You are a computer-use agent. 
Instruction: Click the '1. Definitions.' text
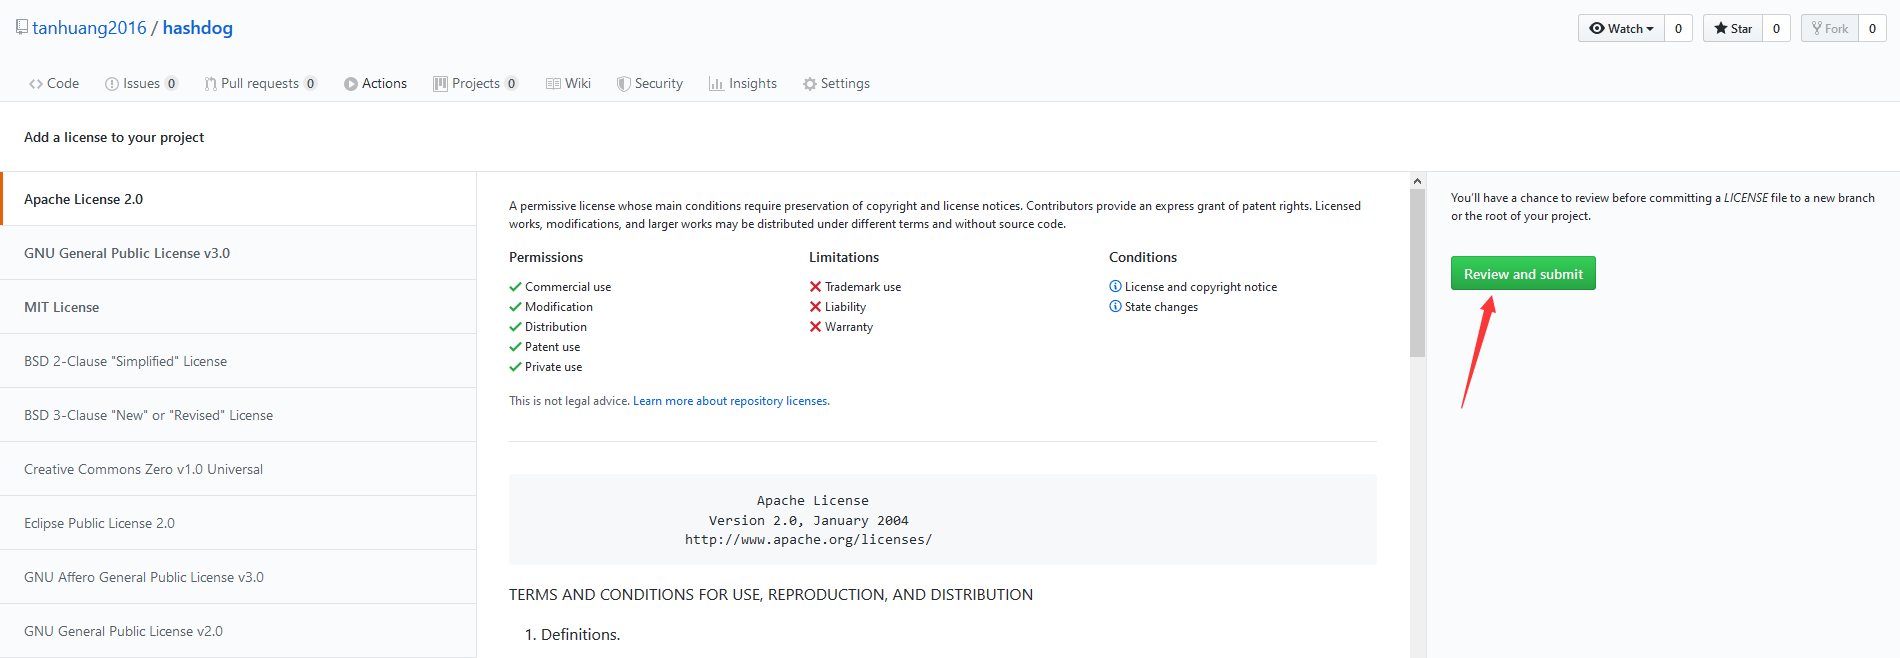(x=572, y=634)
